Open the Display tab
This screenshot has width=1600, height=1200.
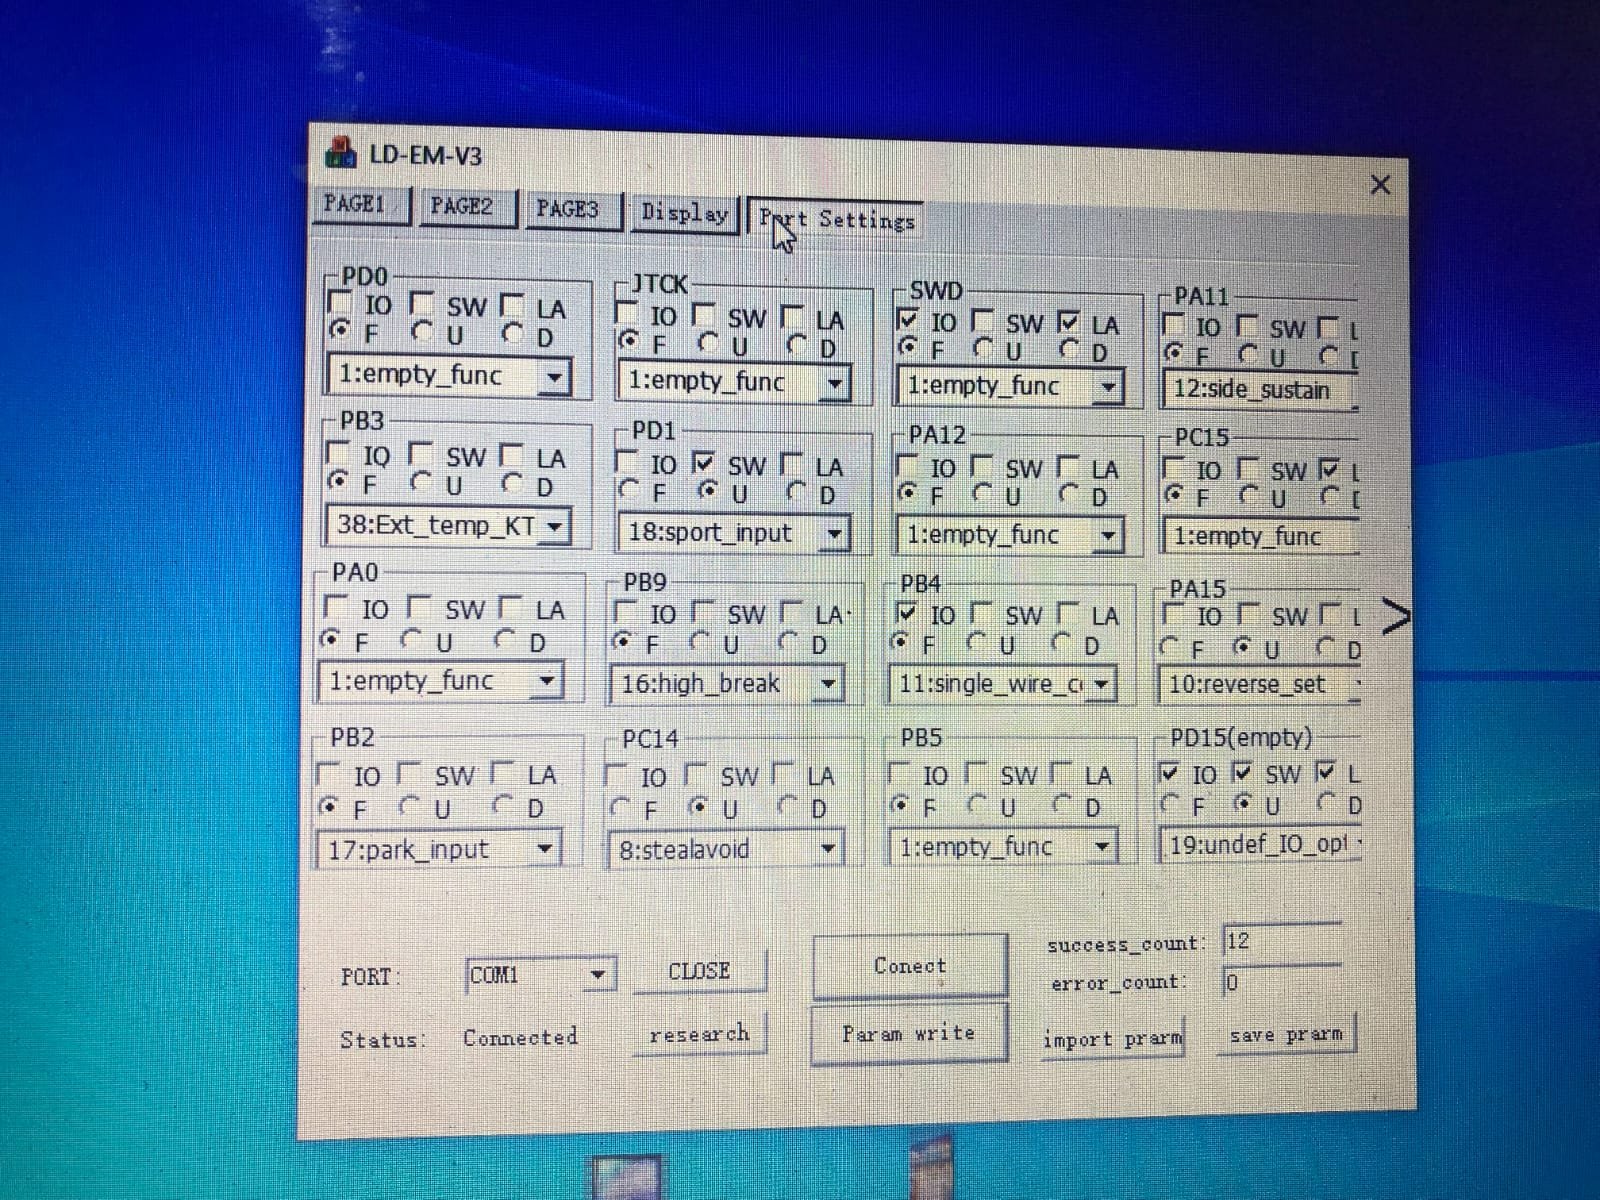click(684, 212)
